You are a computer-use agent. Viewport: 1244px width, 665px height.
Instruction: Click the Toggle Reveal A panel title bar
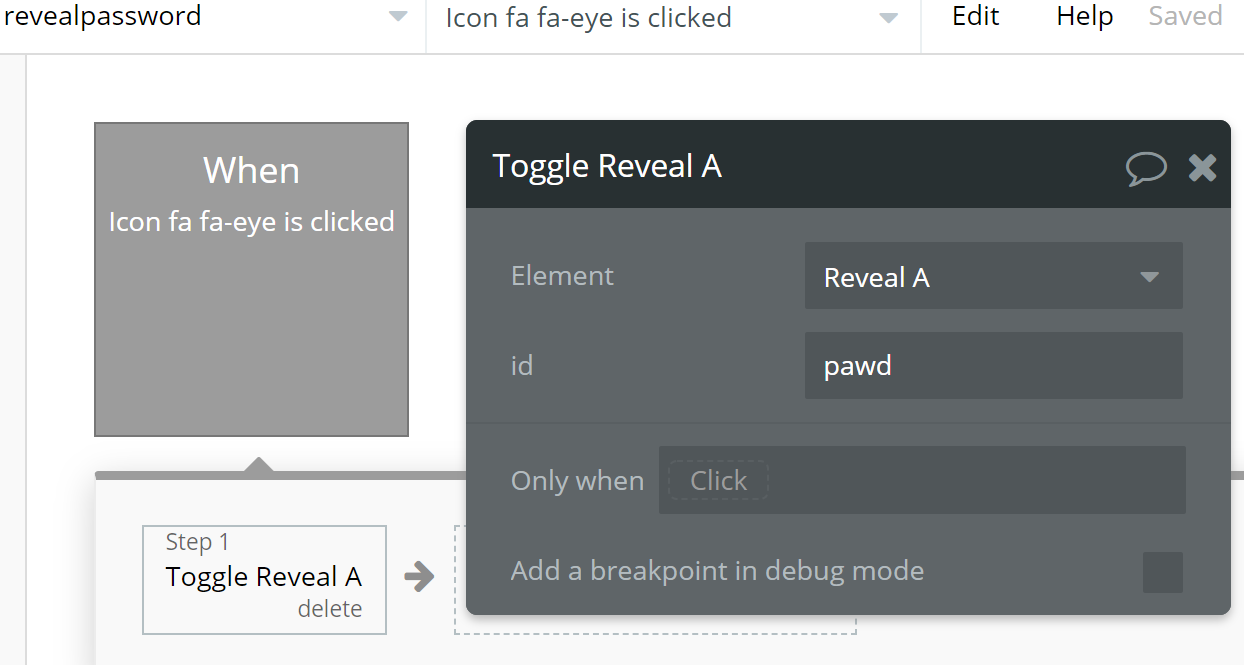click(x=800, y=165)
